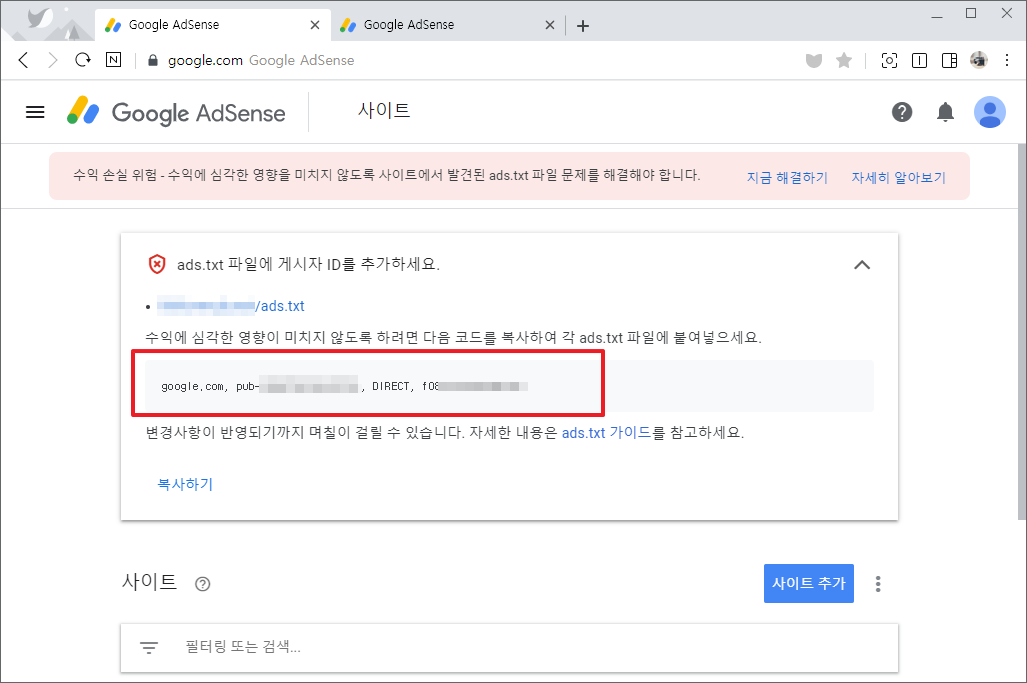View site security lock info
This screenshot has width=1027, height=683.
tap(153, 60)
